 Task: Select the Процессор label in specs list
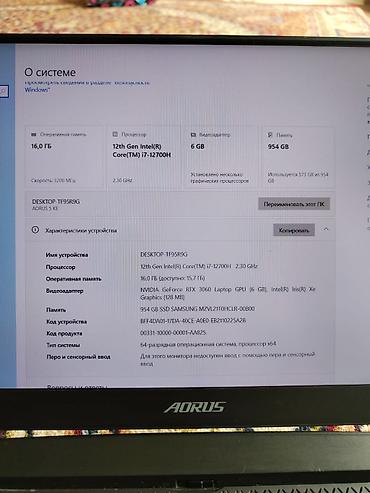tap(60, 267)
